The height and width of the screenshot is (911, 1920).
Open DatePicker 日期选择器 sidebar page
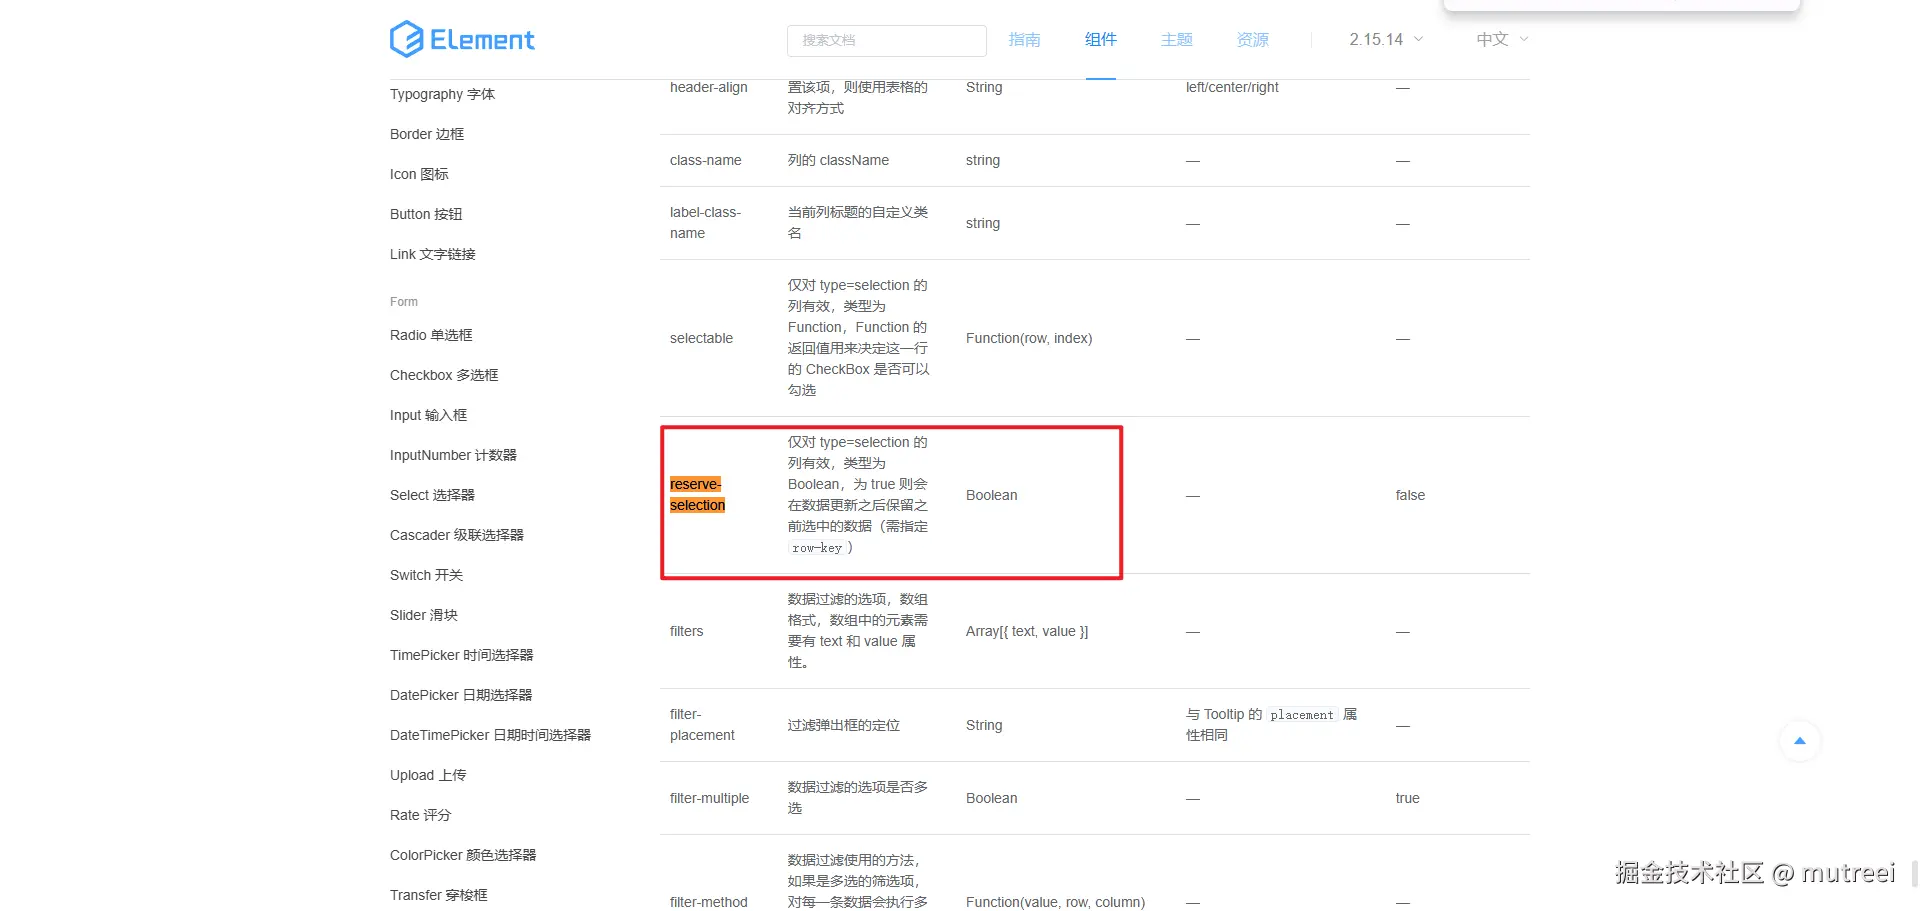click(461, 695)
